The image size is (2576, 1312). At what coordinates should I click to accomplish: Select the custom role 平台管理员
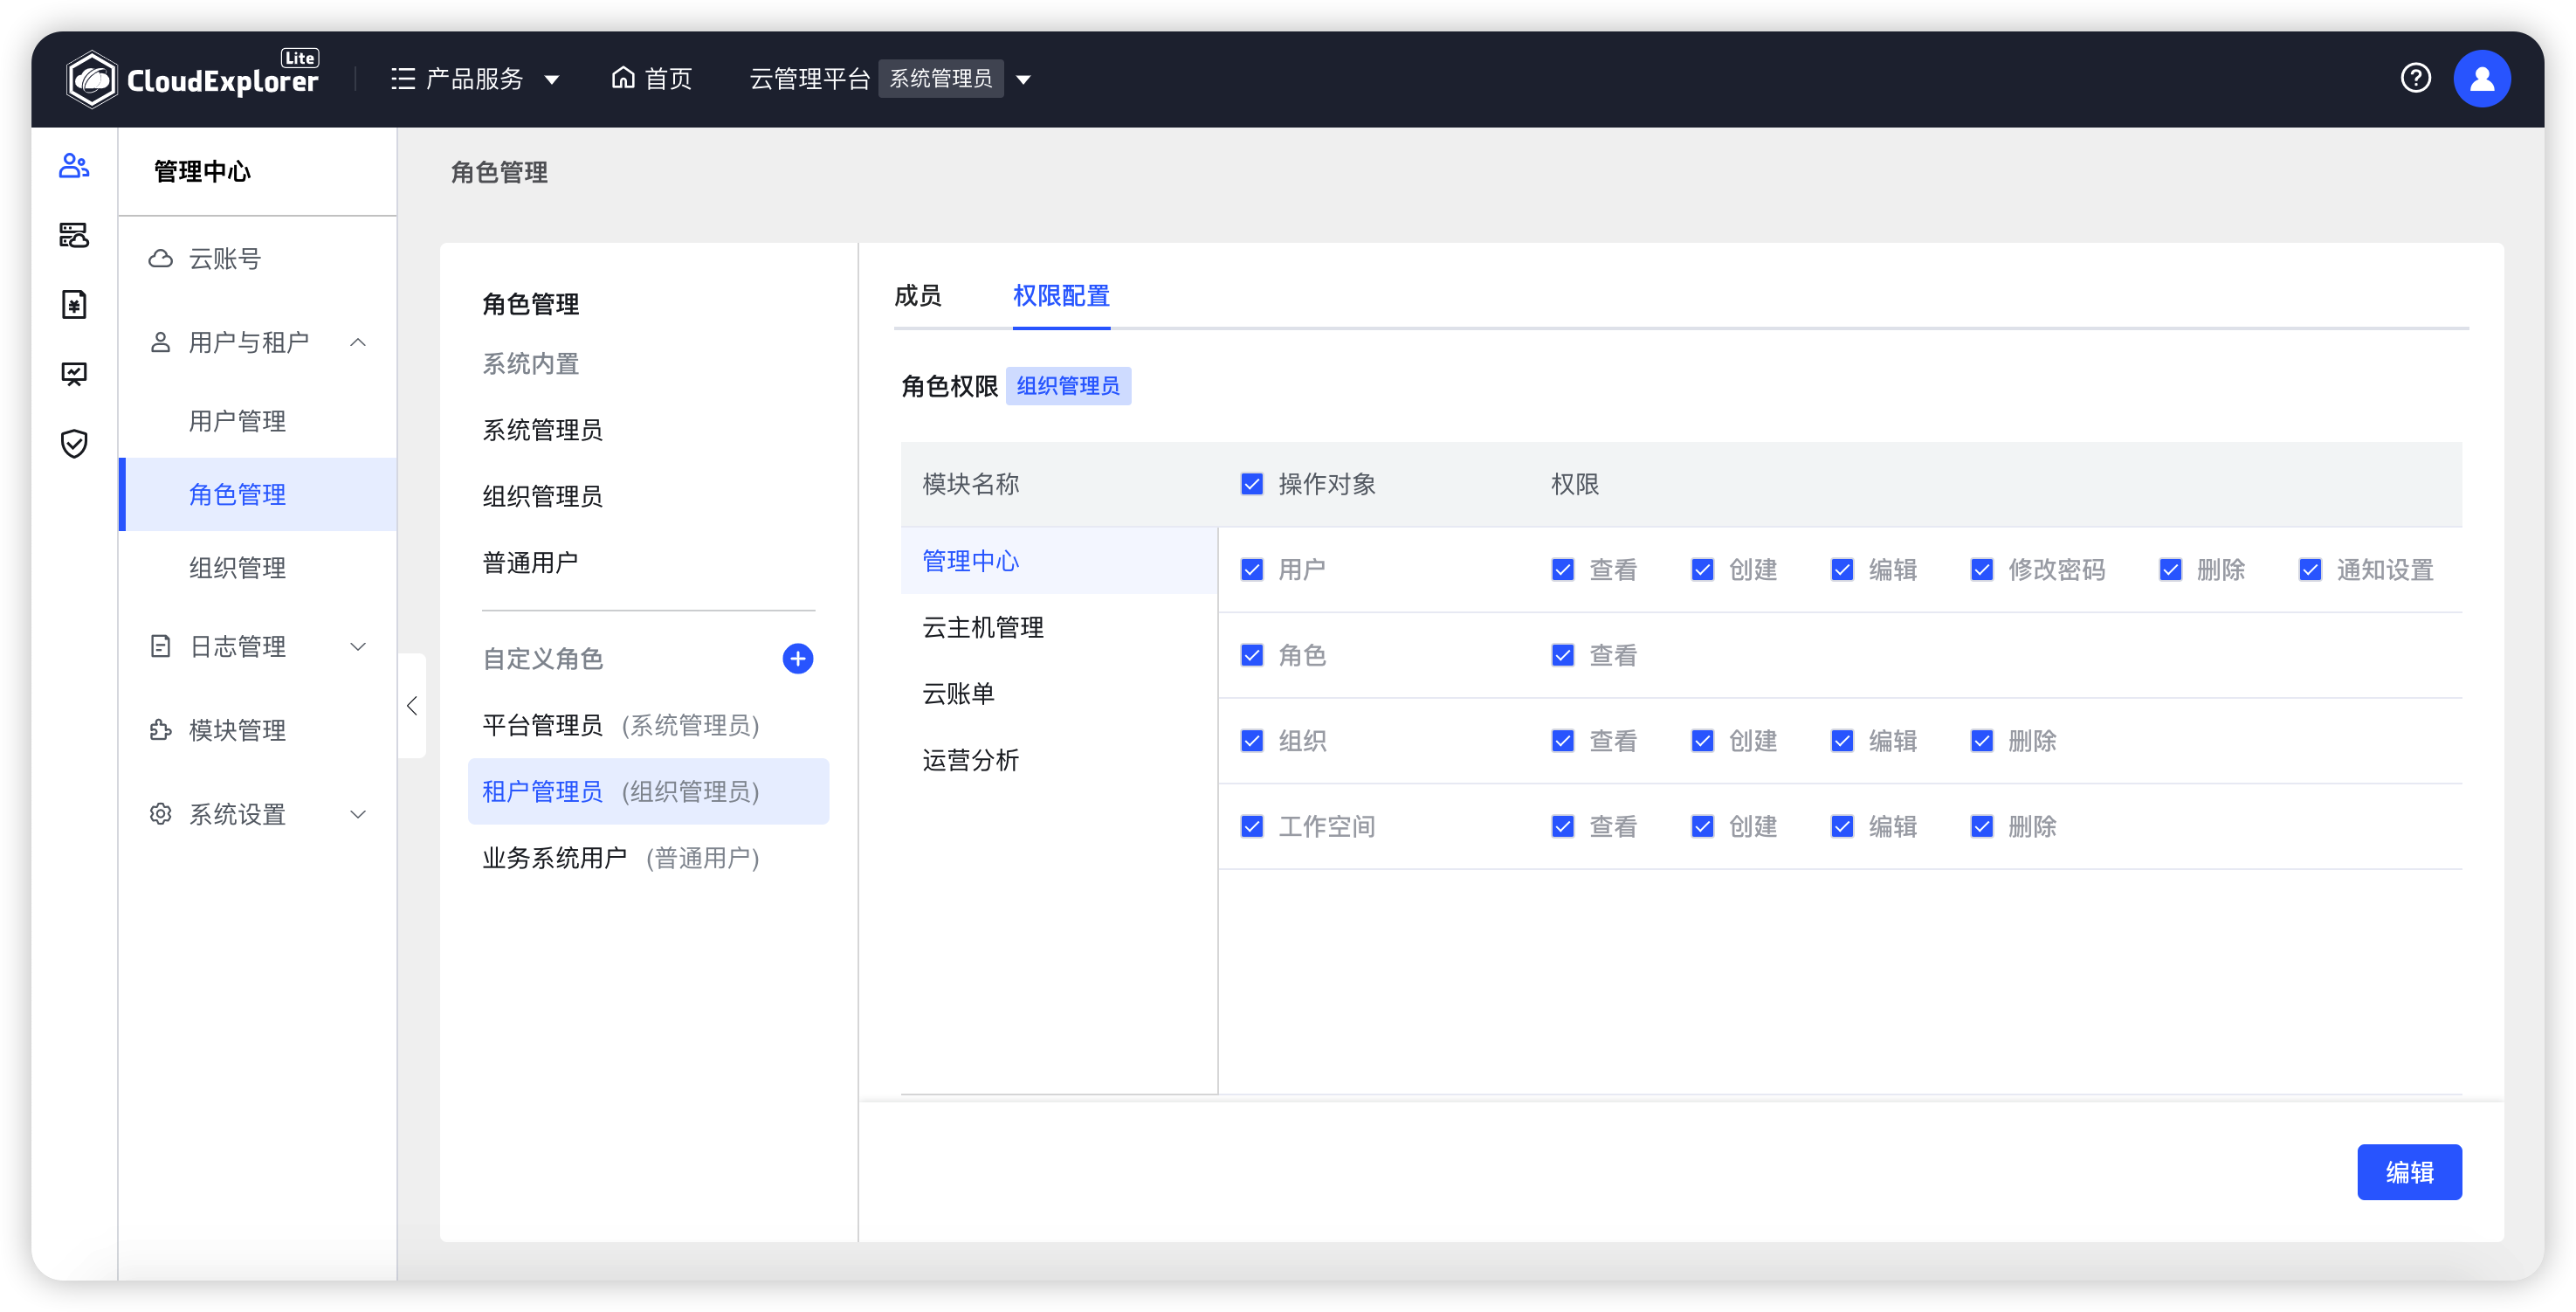tap(648, 725)
